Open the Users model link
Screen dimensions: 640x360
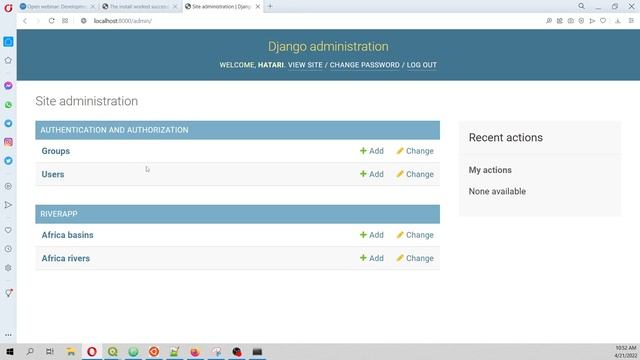[x=53, y=174]
